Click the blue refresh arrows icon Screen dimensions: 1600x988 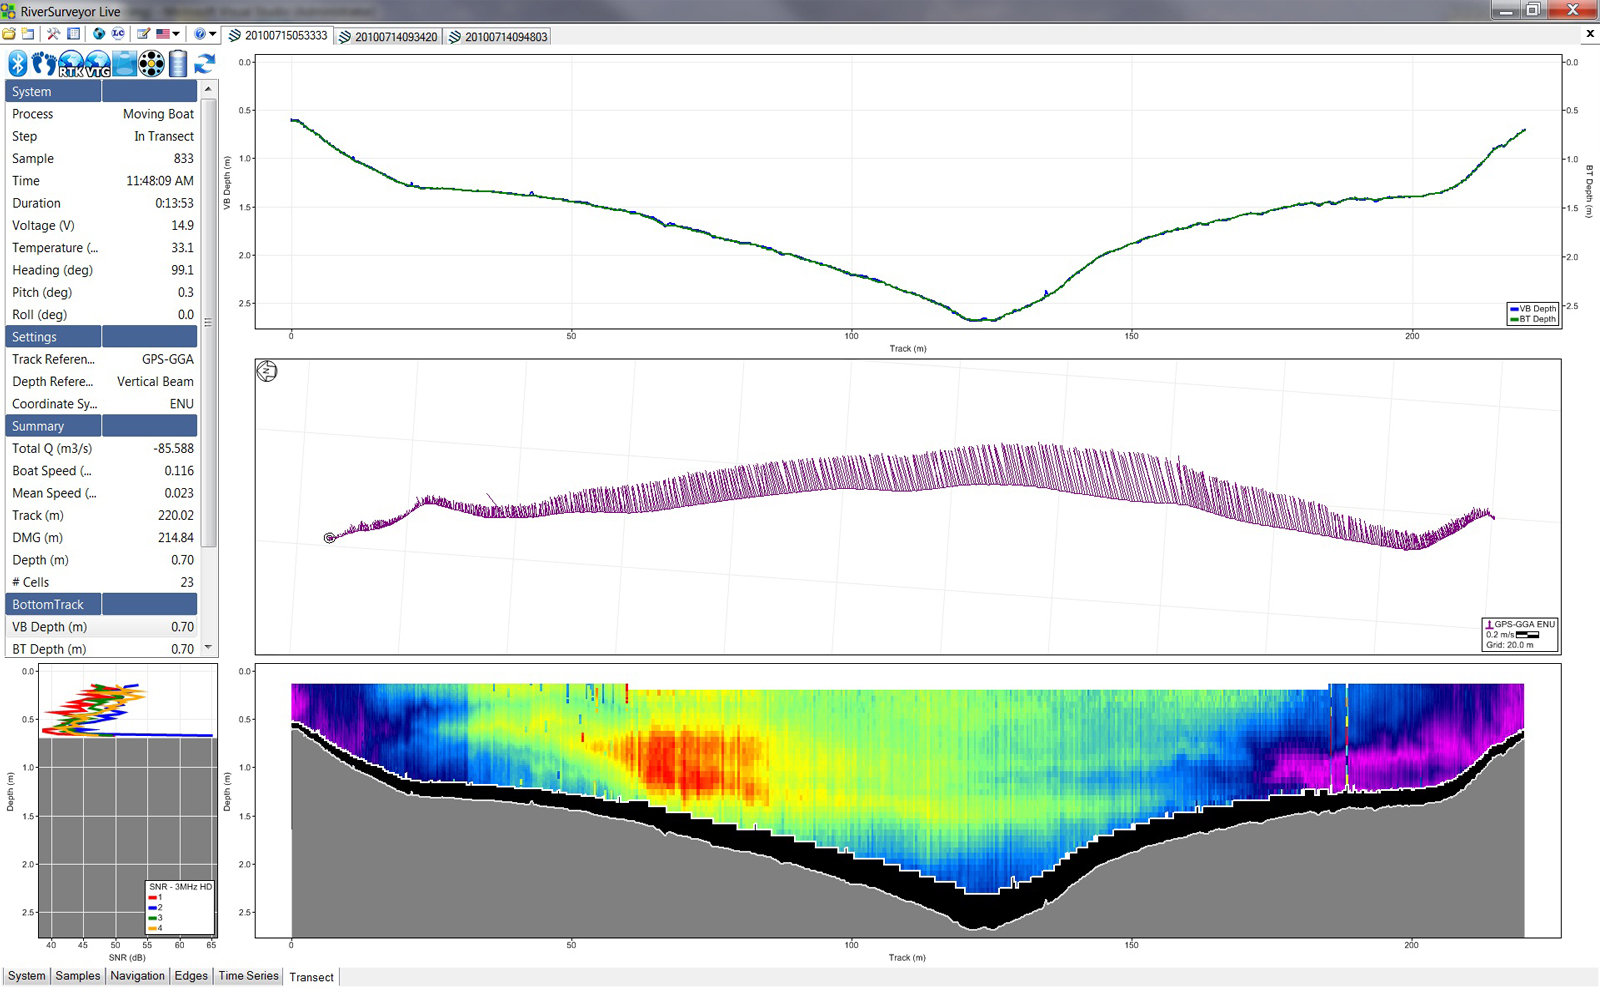[205, 64]
